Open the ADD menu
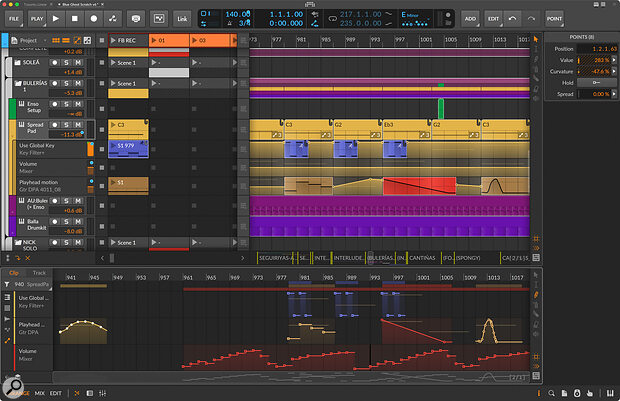The height and width of the screenshot is (401, 620). 470,19
